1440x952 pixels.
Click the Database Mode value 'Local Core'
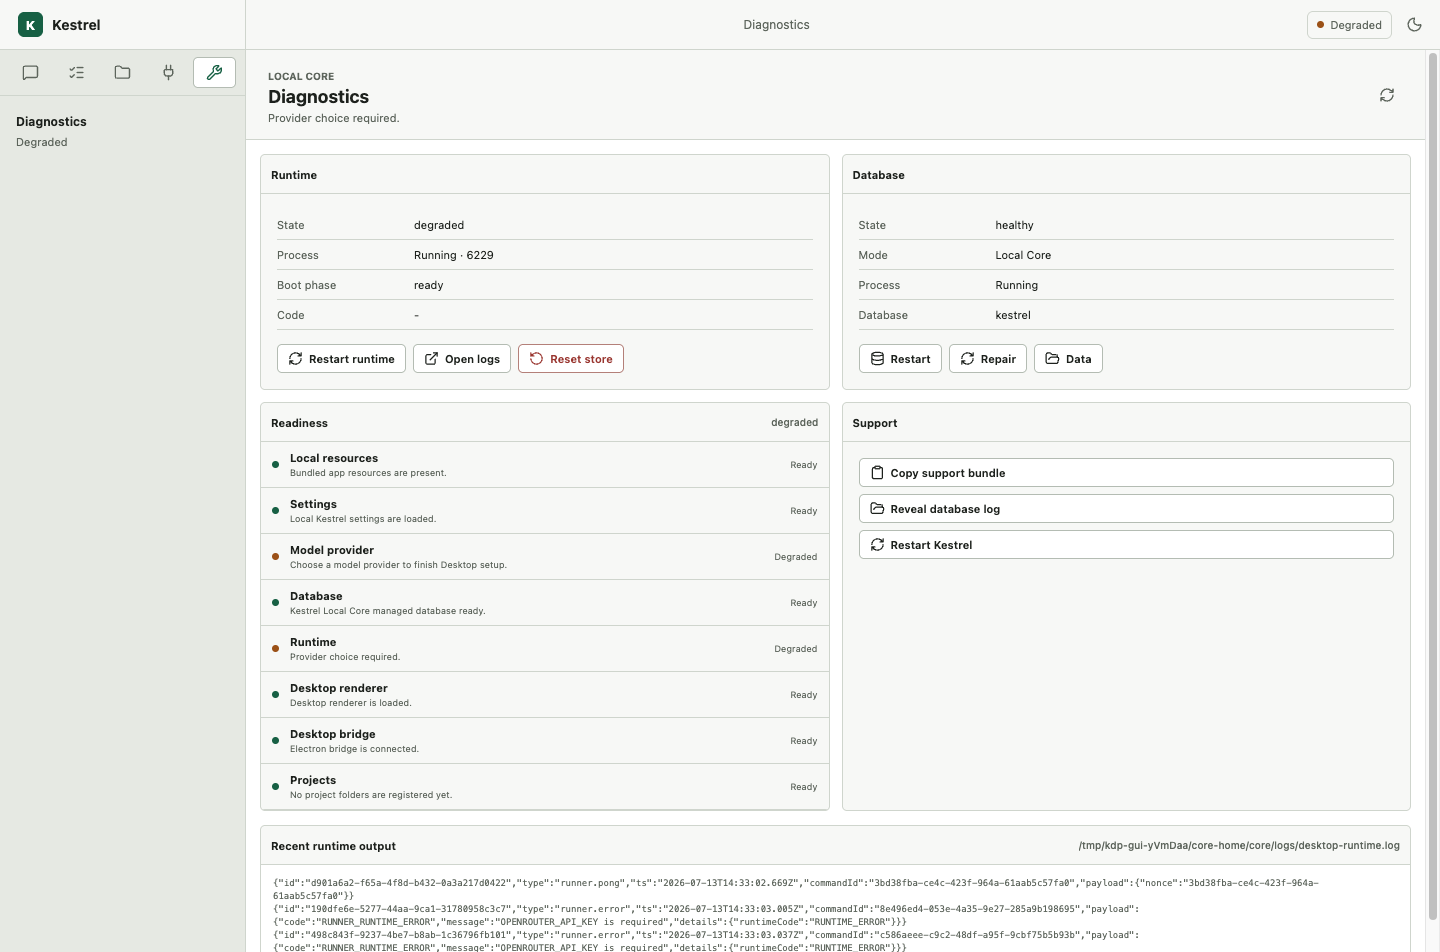tap(1023, 255)
